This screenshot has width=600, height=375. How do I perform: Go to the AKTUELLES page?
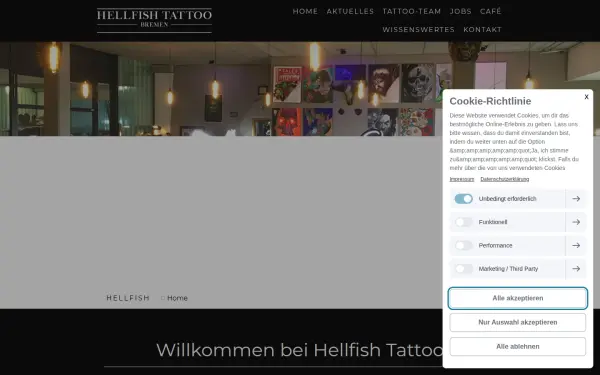(x=350, y=11)
